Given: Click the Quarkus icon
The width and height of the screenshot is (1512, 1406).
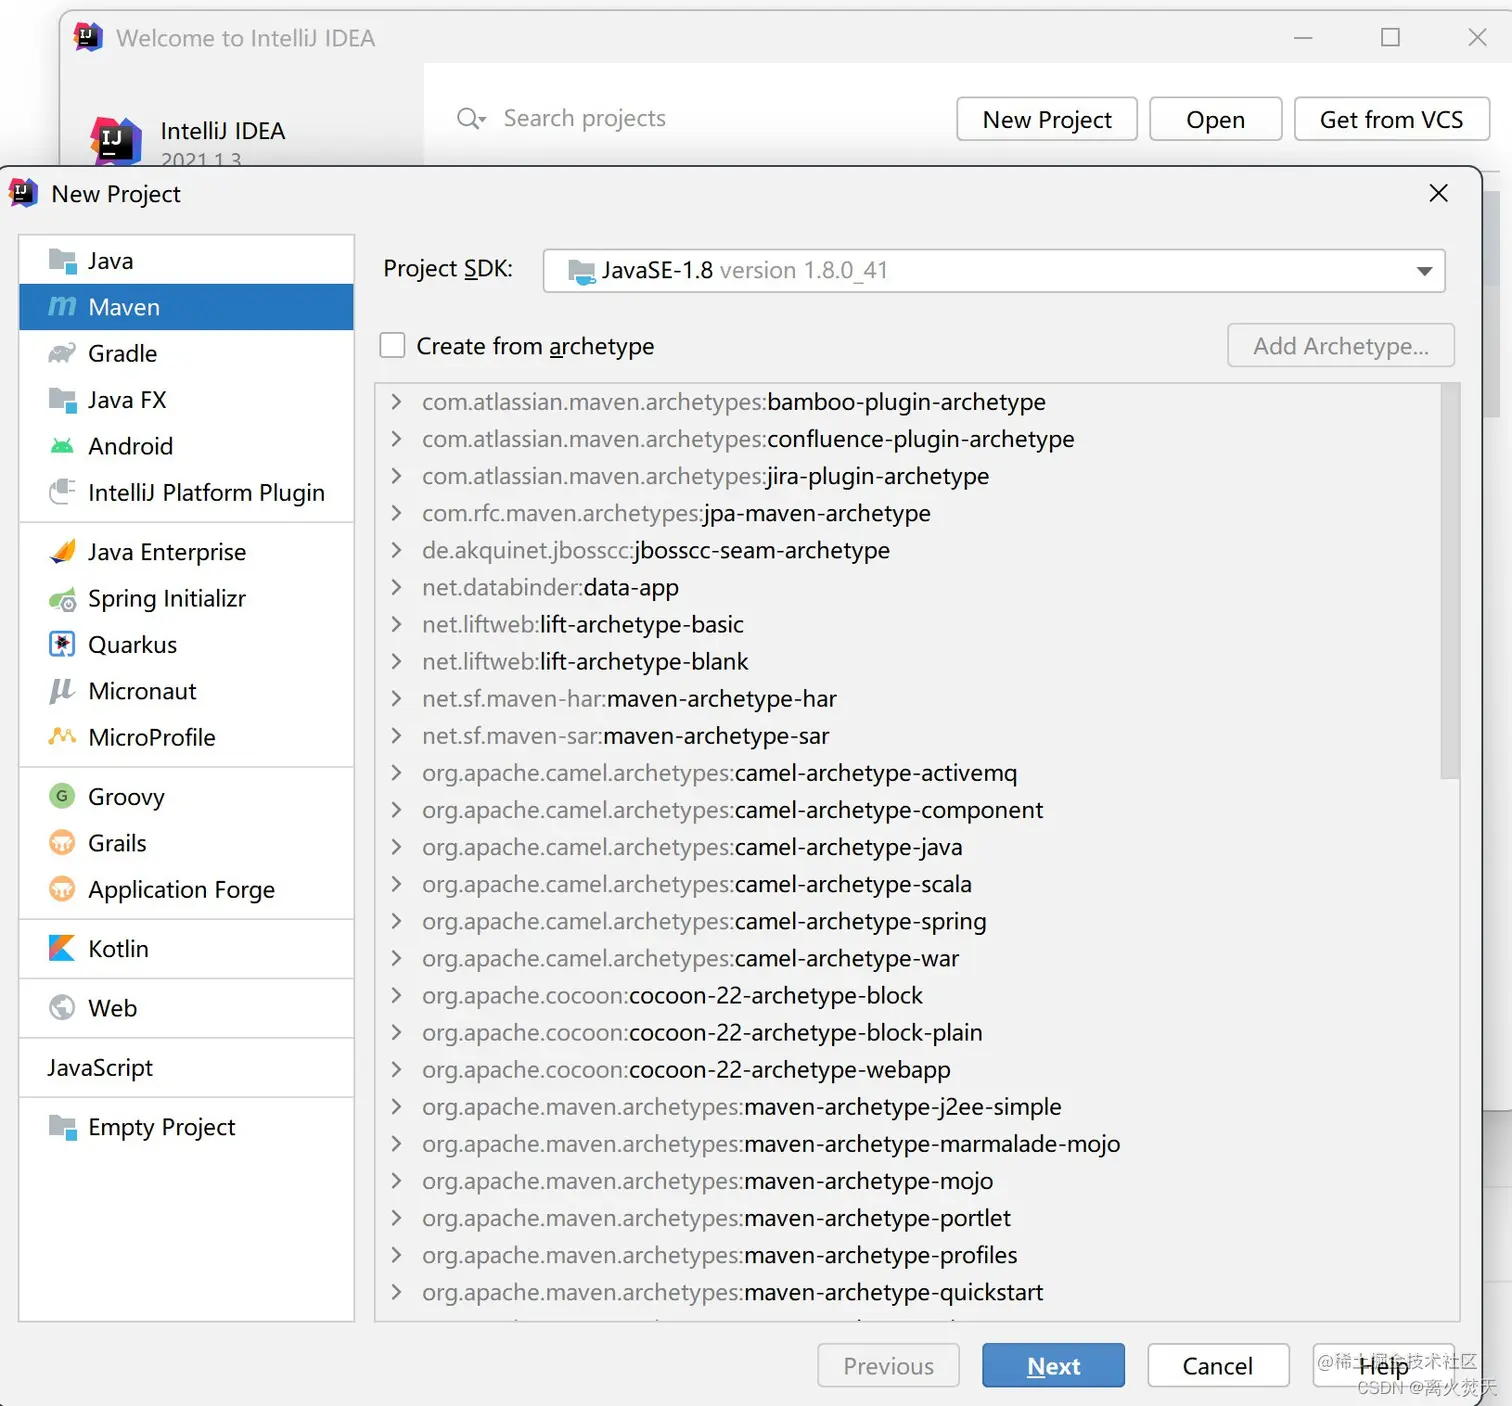Looking at the screenshot, I should [62, 644].
